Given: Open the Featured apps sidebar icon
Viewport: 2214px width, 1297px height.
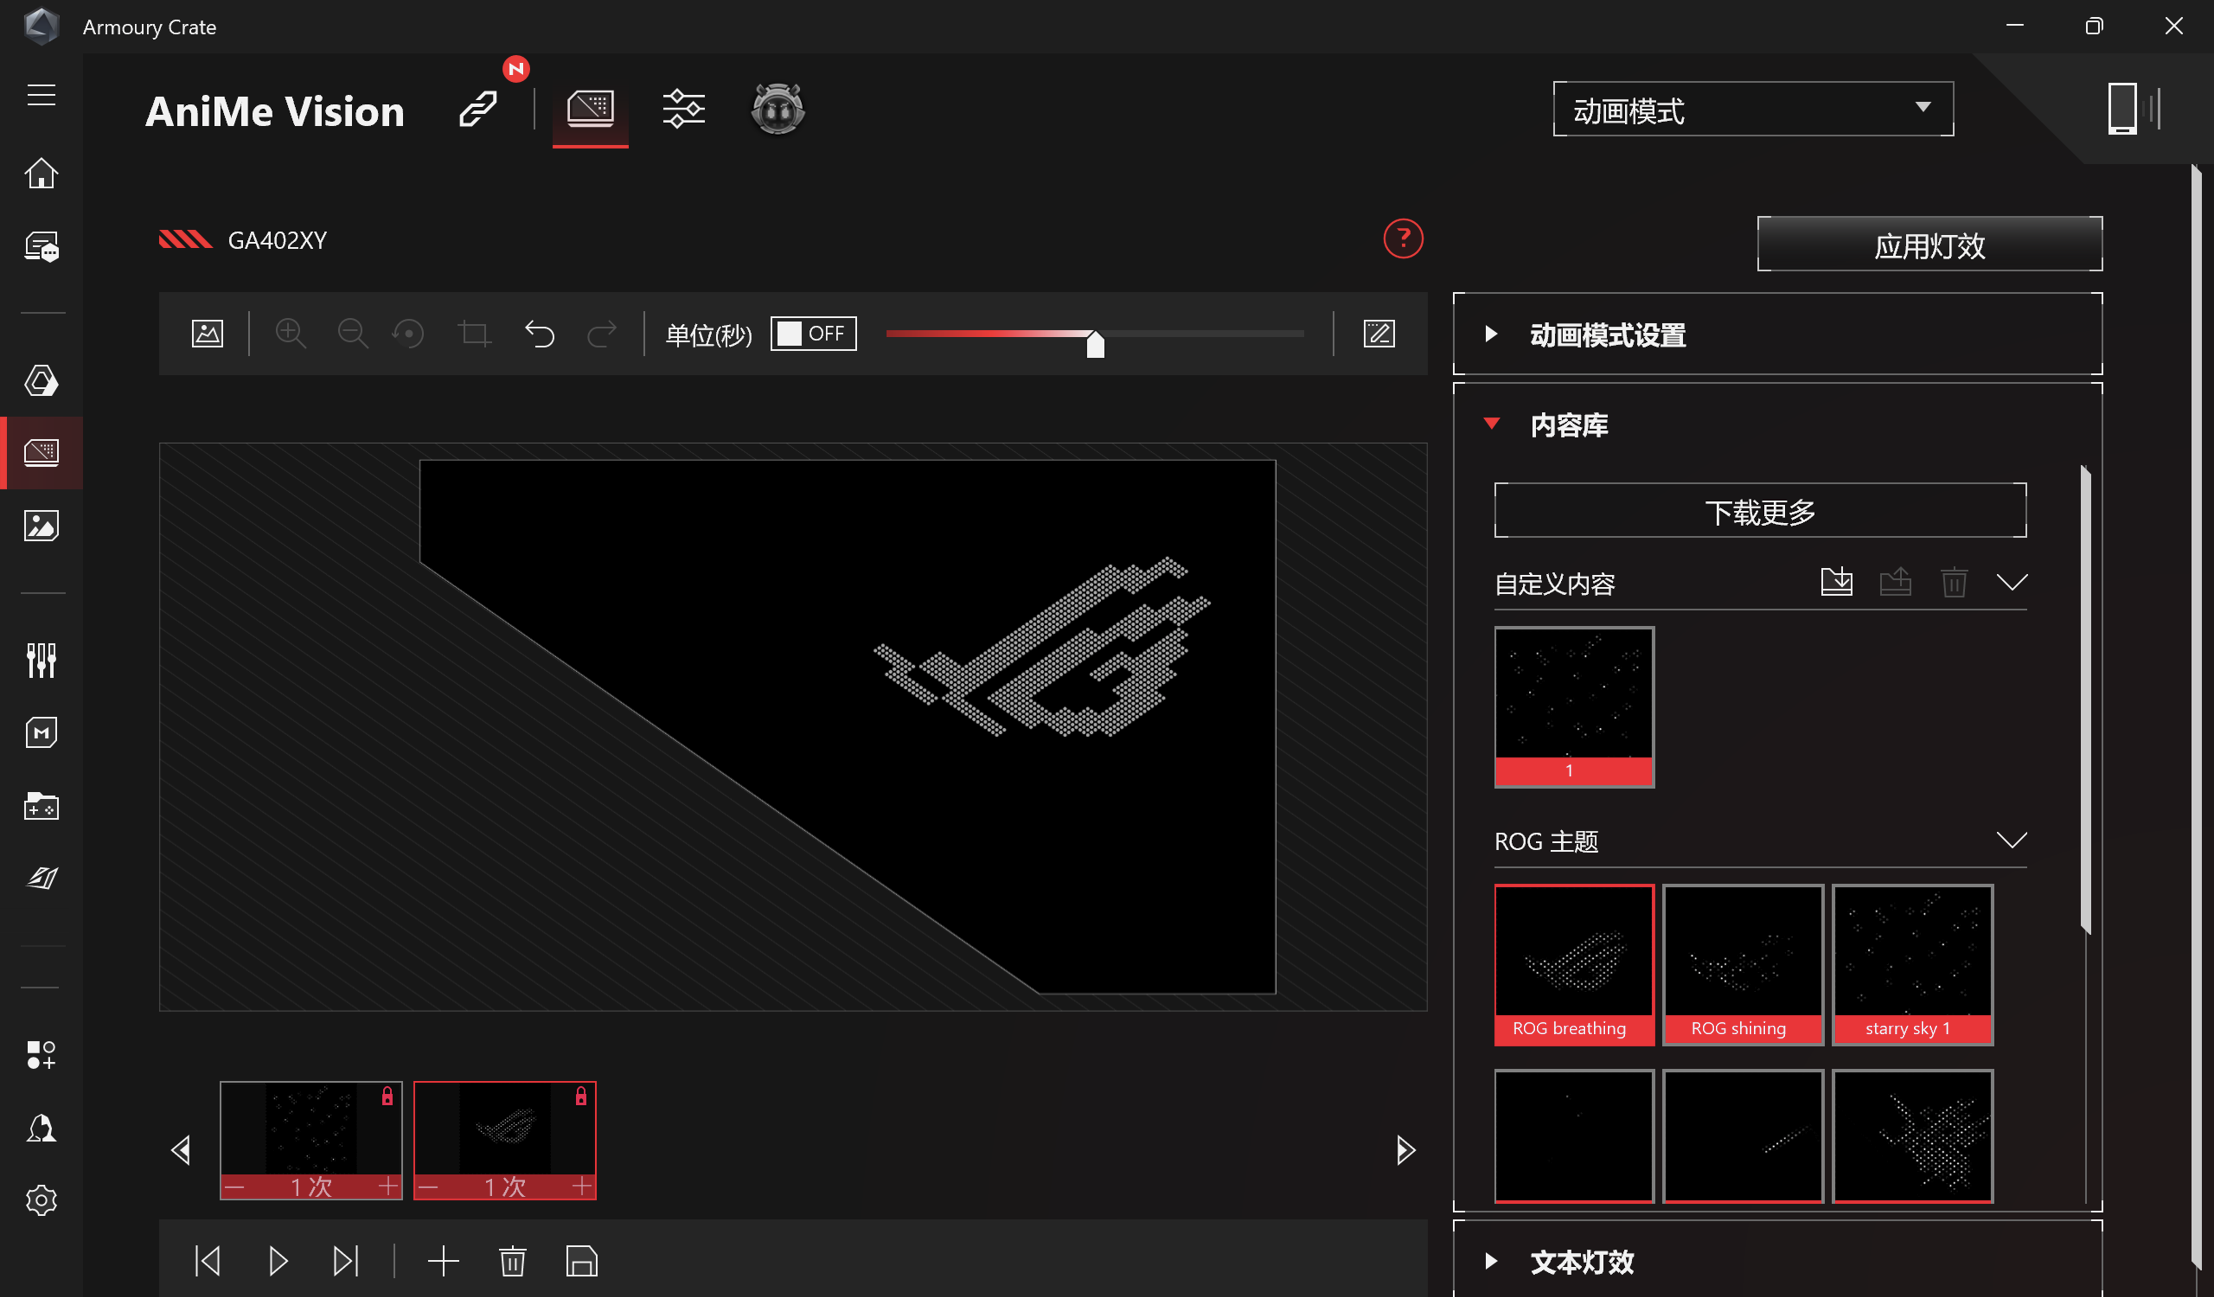Looking at the screenshot, I should [x=41, y=1055].
